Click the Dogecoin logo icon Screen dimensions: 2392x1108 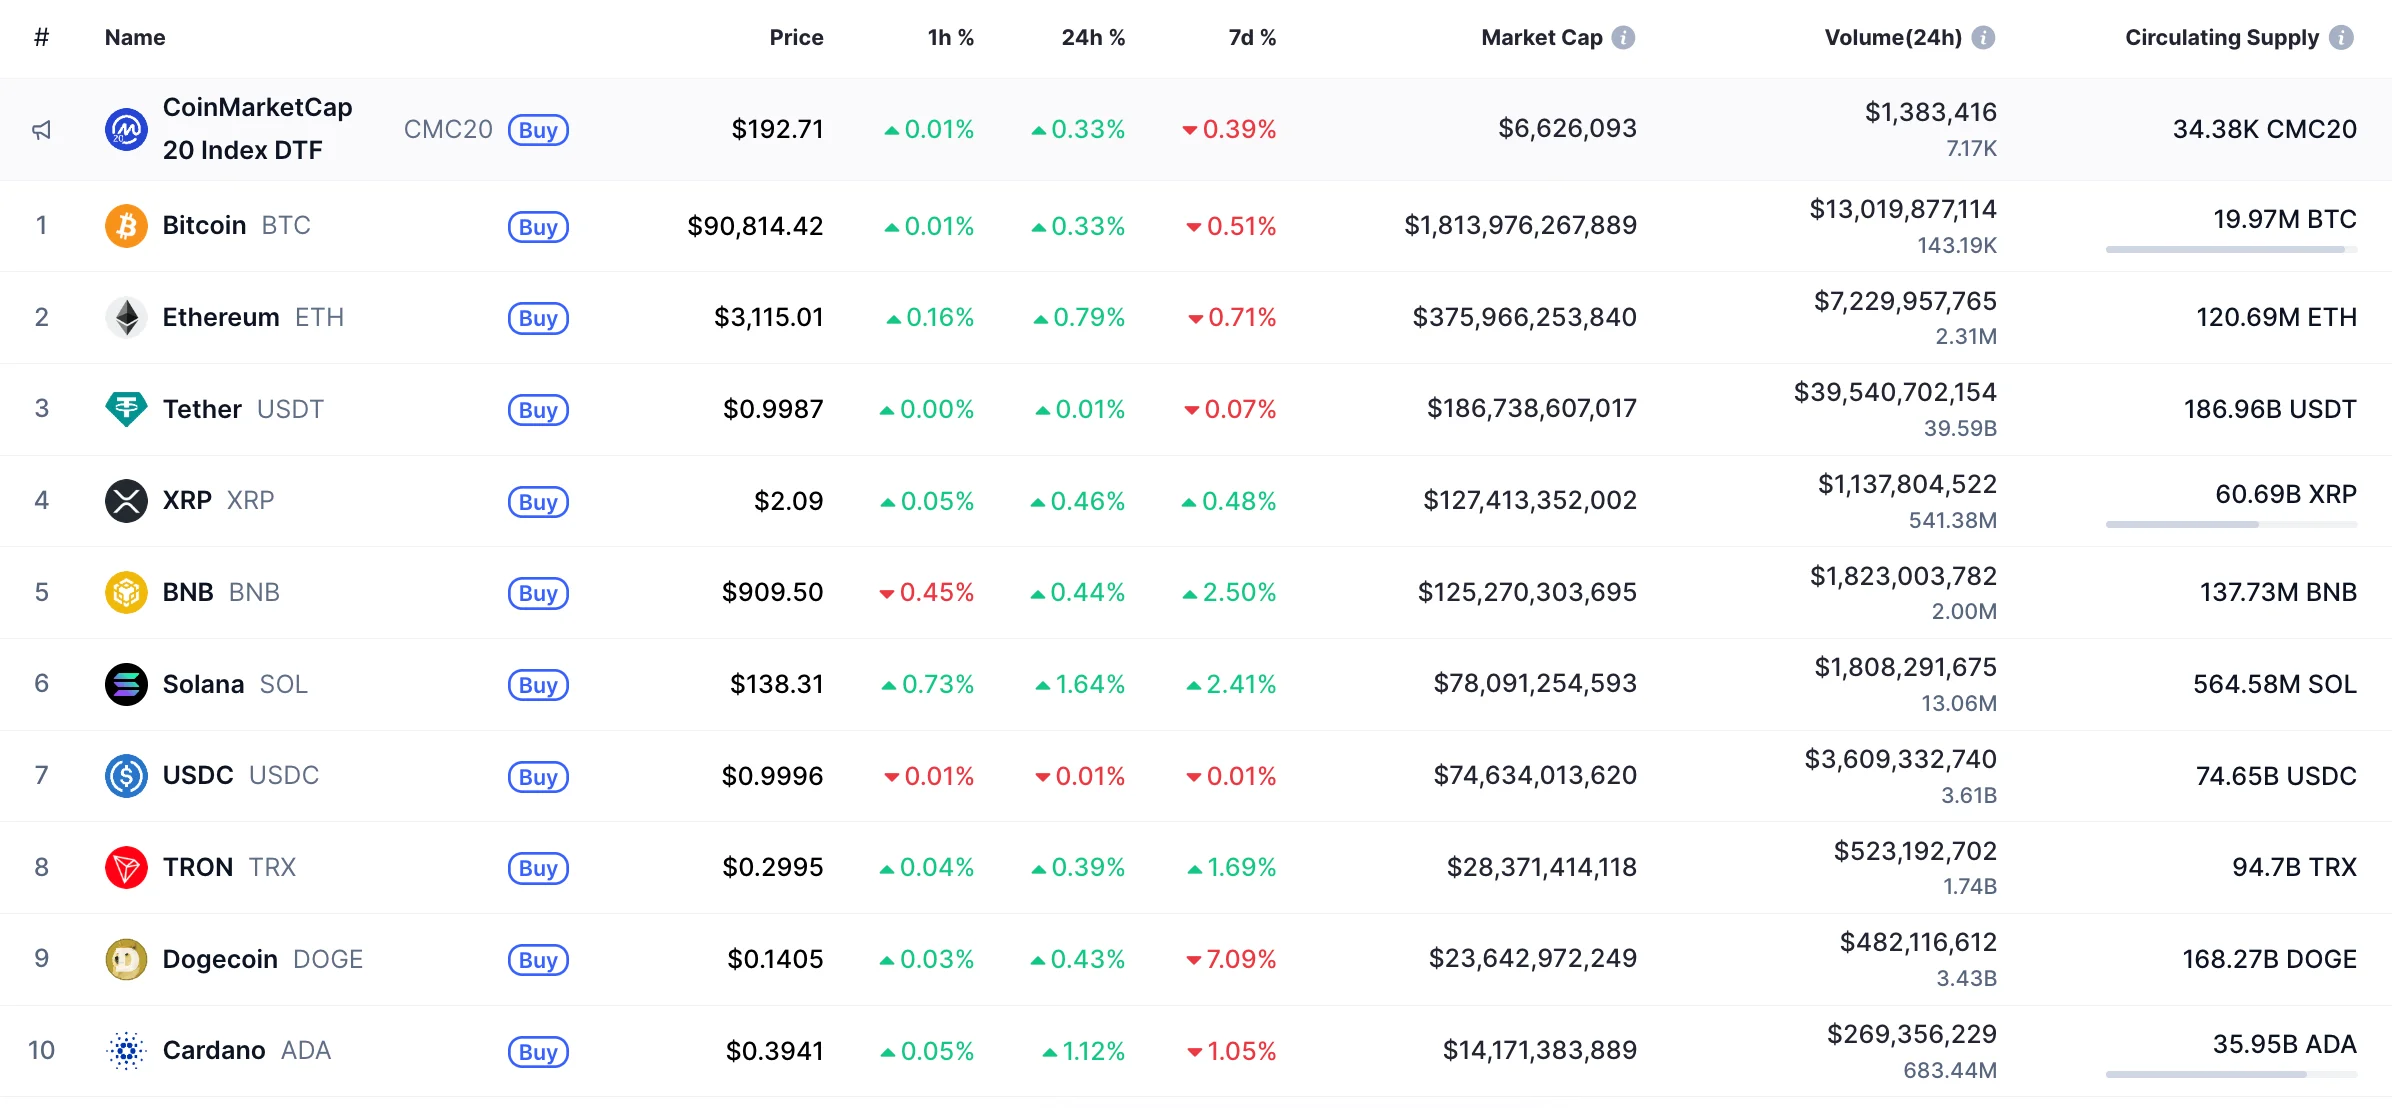pos(126,959)
